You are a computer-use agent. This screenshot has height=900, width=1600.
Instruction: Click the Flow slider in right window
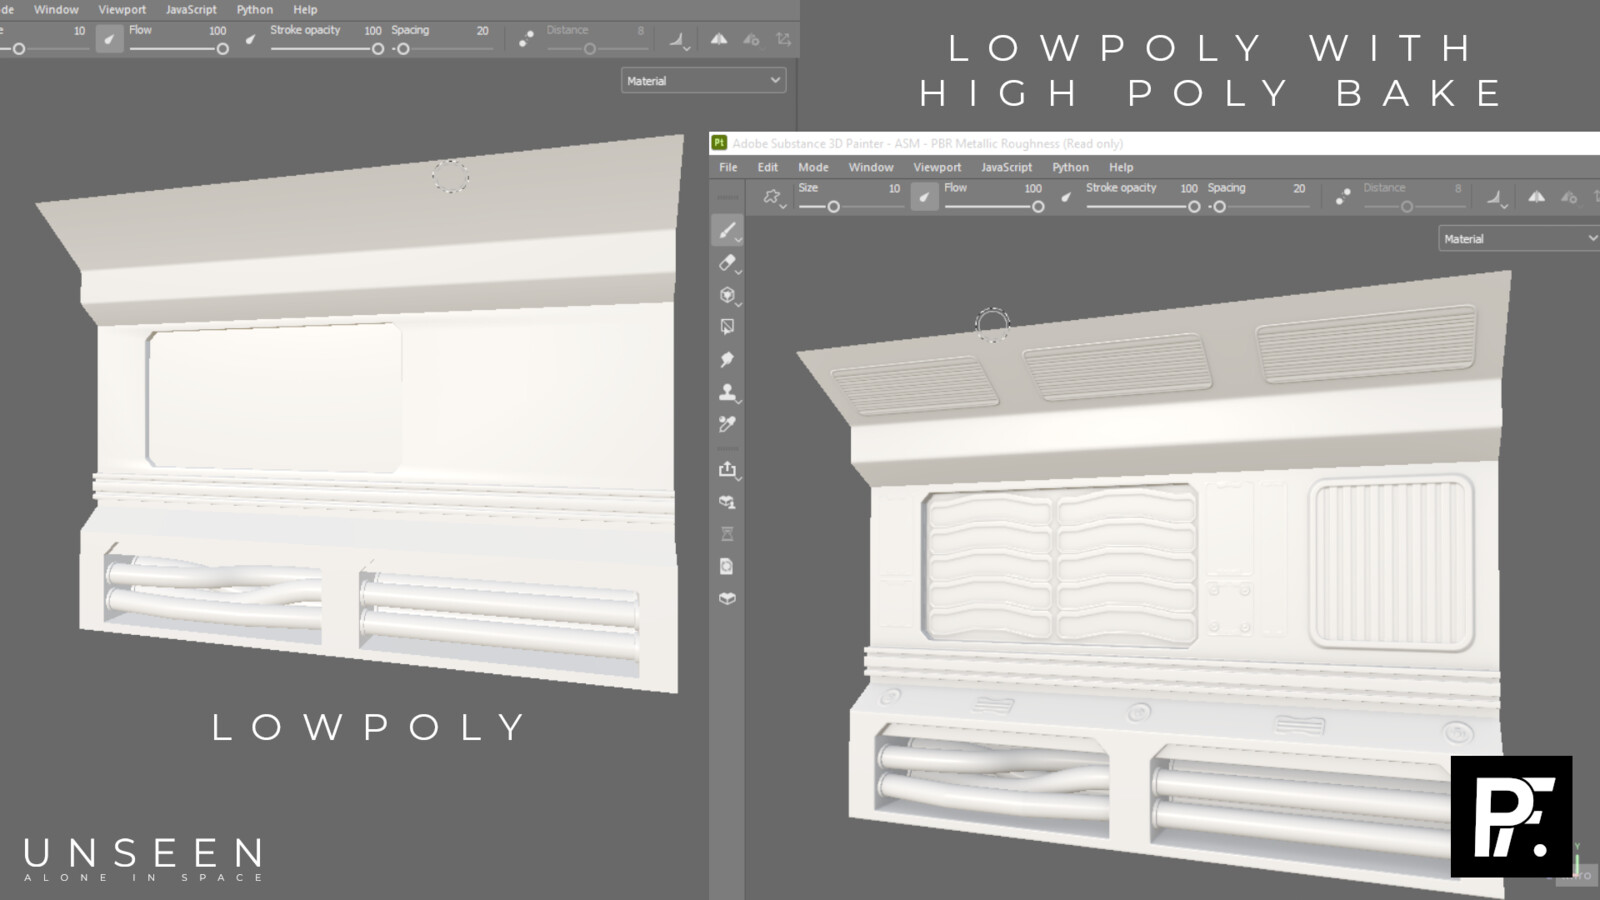(994, 207)
